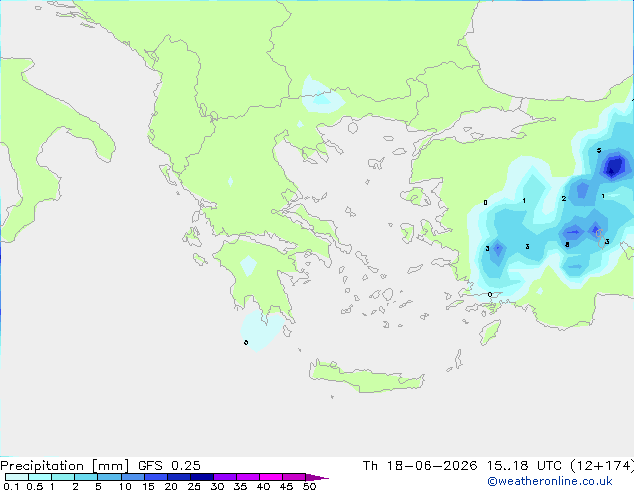The height and width of the screenshot is (490, 634).
Task: Click the "20" legend scale label
Action: (x=171, y=486)
